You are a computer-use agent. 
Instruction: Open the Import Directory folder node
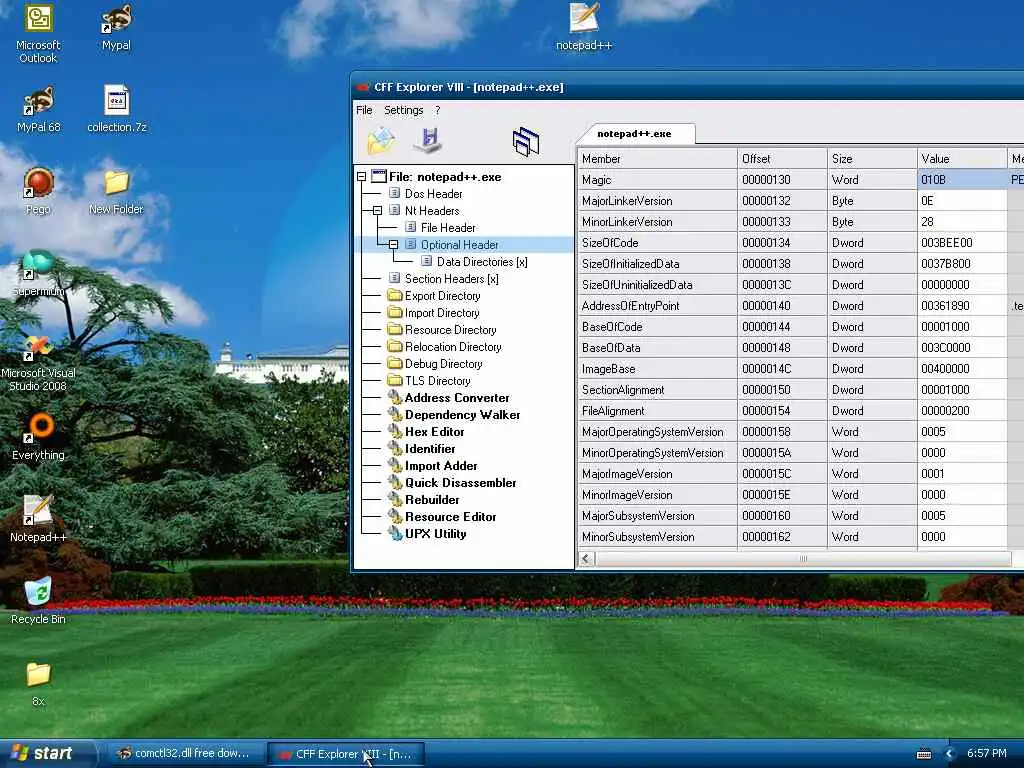click(x=441, y=313)
